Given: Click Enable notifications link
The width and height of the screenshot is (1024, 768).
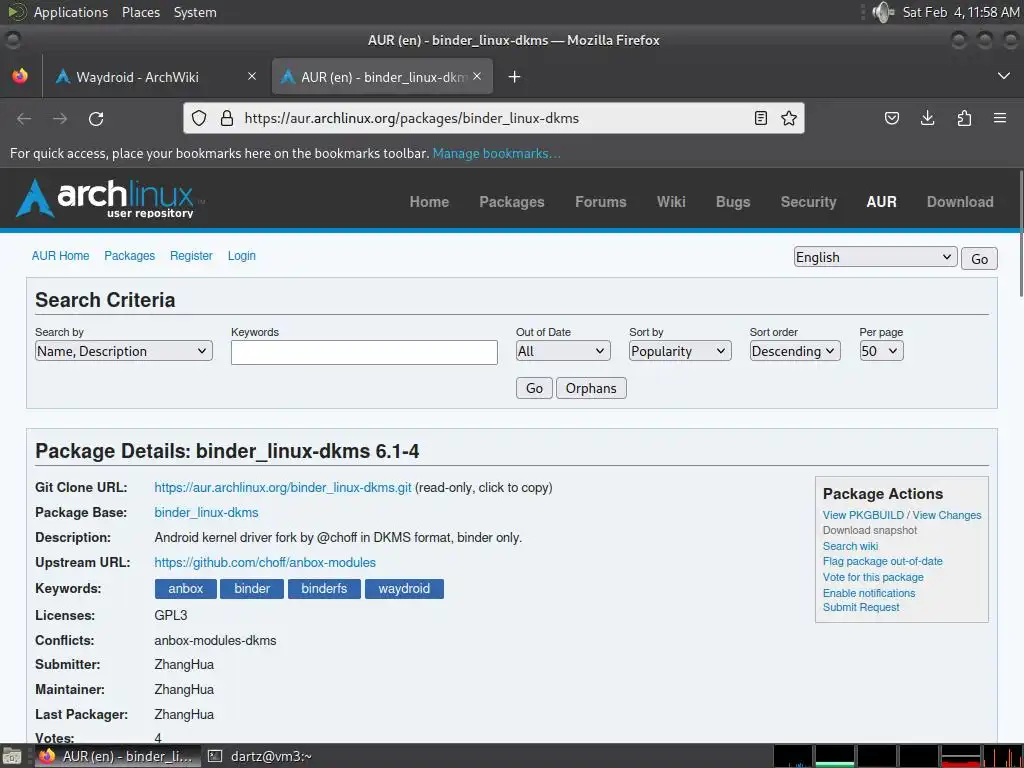Looking at the screenshot, I should point(869,593).
